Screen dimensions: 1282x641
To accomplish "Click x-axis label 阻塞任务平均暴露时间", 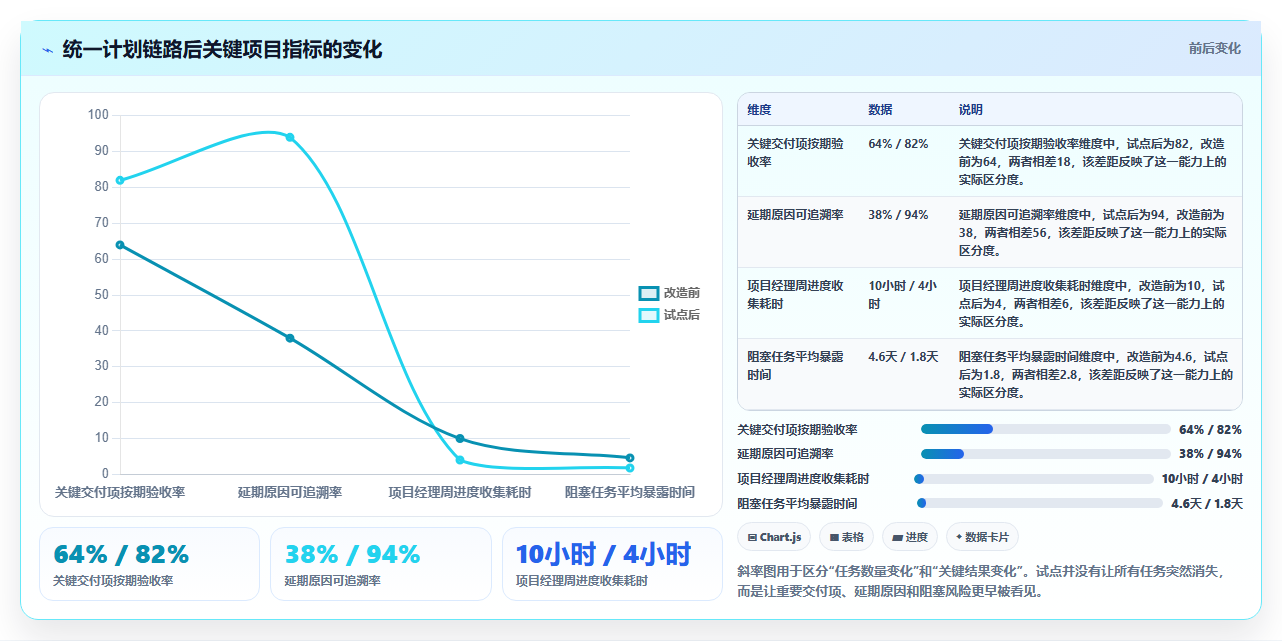I will coord(630,492).
